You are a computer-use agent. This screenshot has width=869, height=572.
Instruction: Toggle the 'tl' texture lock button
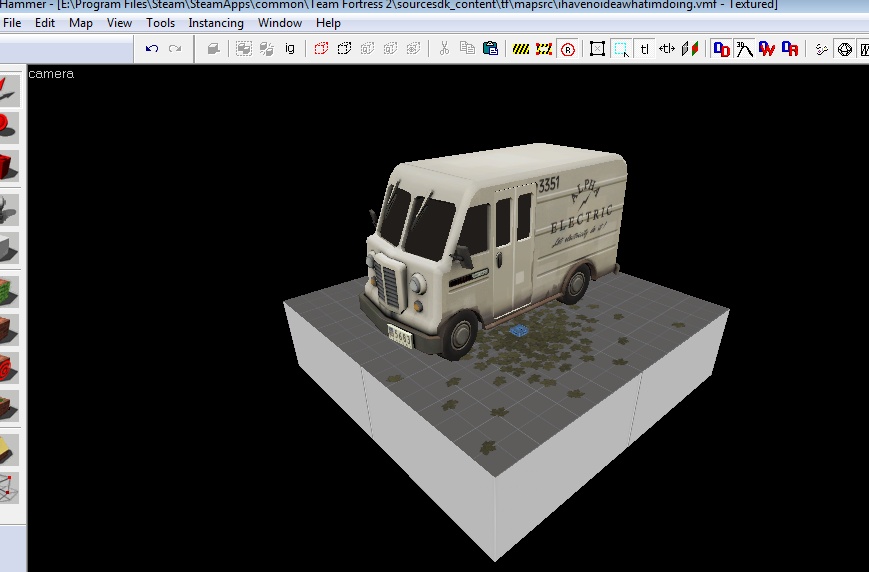(x=644, y=49)
